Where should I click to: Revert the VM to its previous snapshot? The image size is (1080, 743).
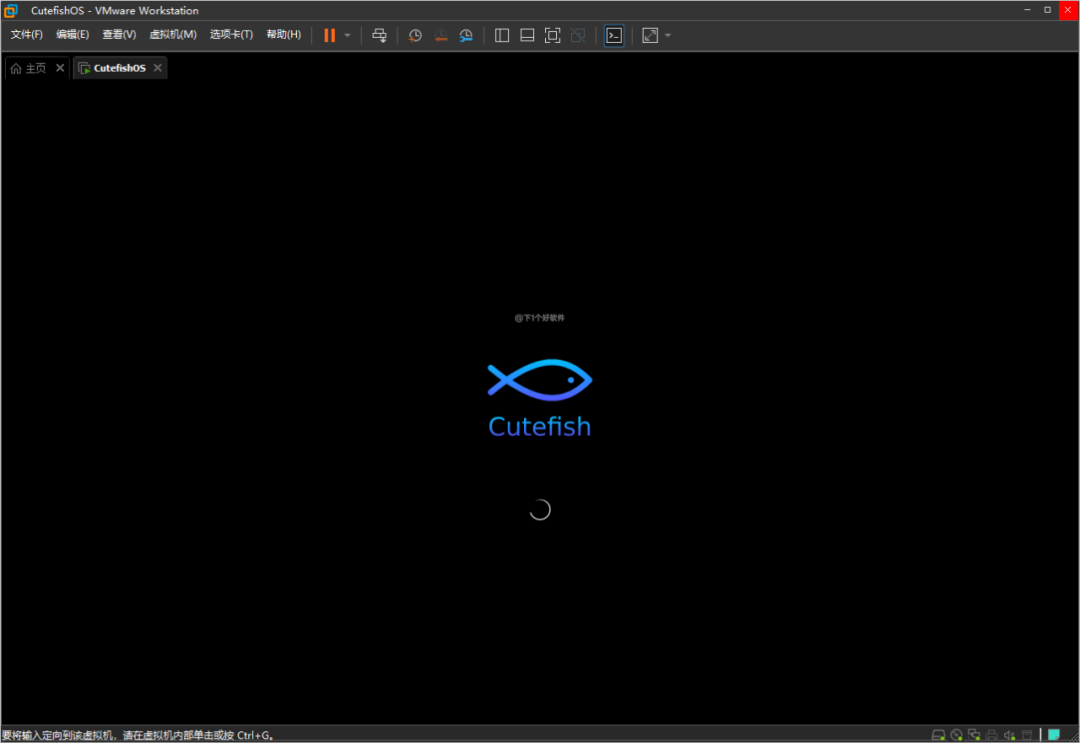pos(440,35)
